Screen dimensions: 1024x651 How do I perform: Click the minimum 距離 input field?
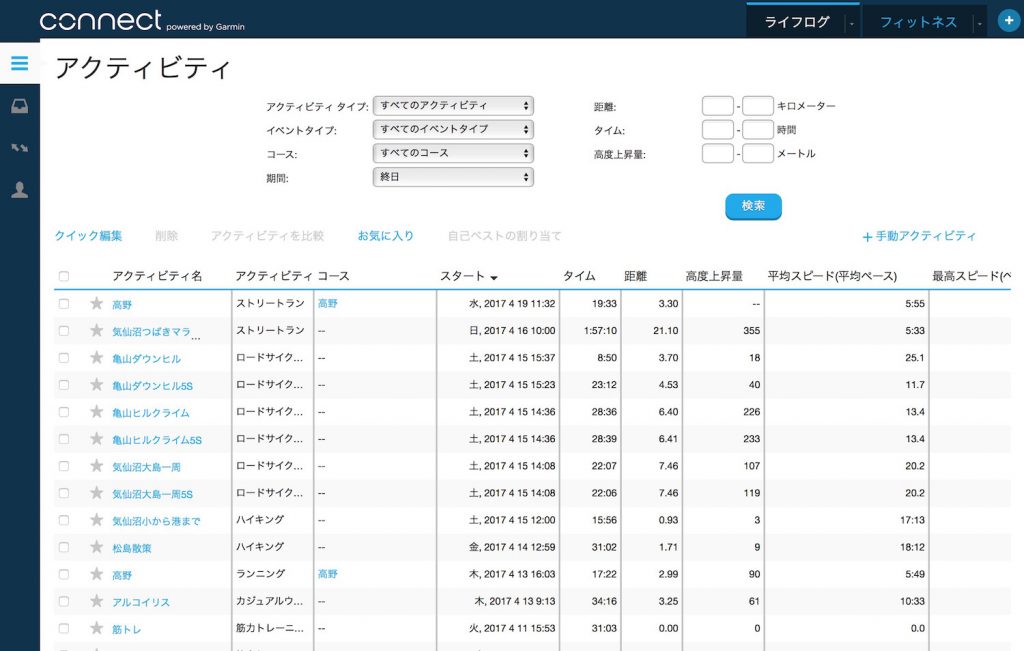click(x=718, y=106)
